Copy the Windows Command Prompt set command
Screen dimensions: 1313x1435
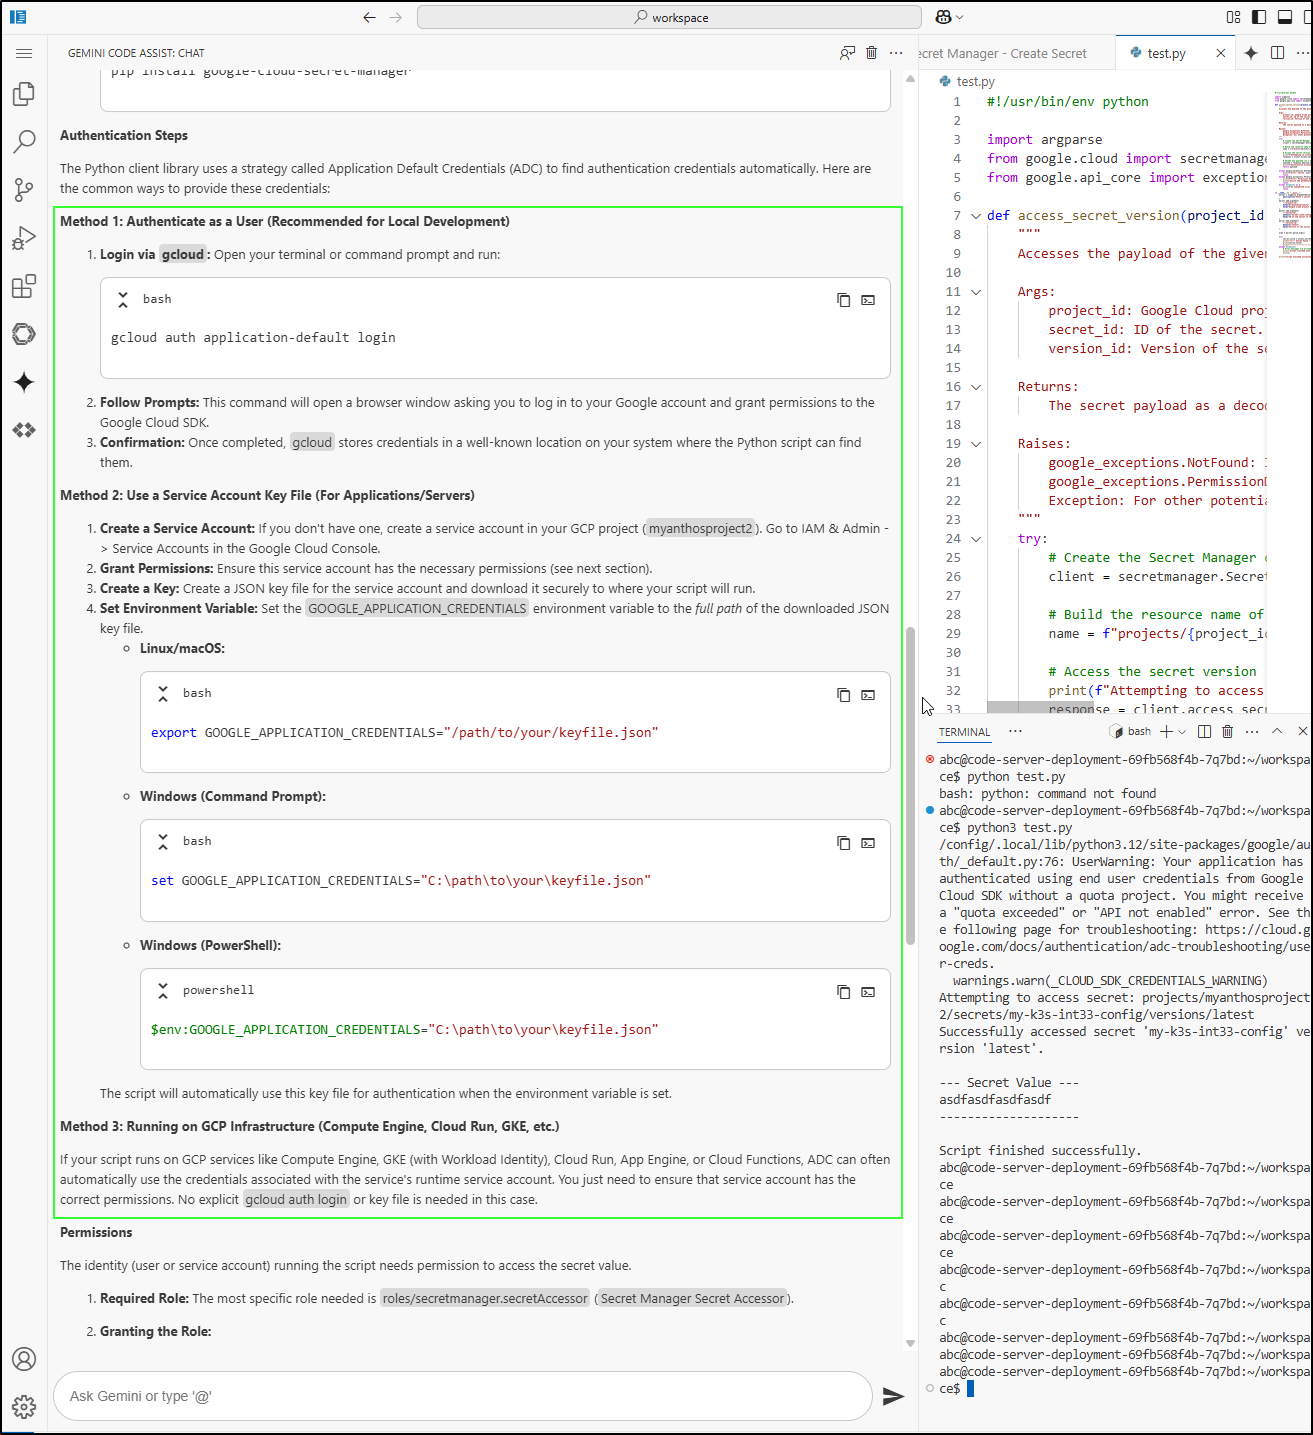tap(844, 843)
